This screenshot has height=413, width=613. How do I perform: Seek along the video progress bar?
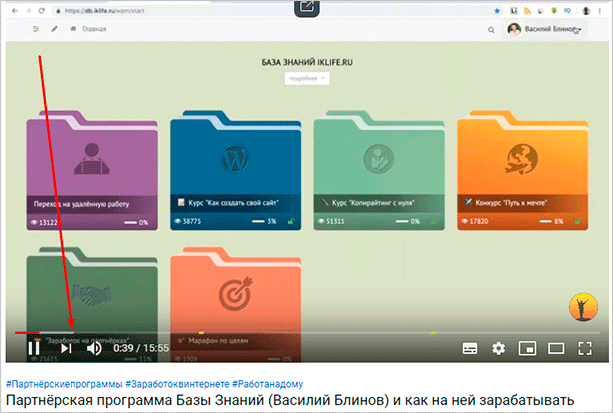(307, 332)
